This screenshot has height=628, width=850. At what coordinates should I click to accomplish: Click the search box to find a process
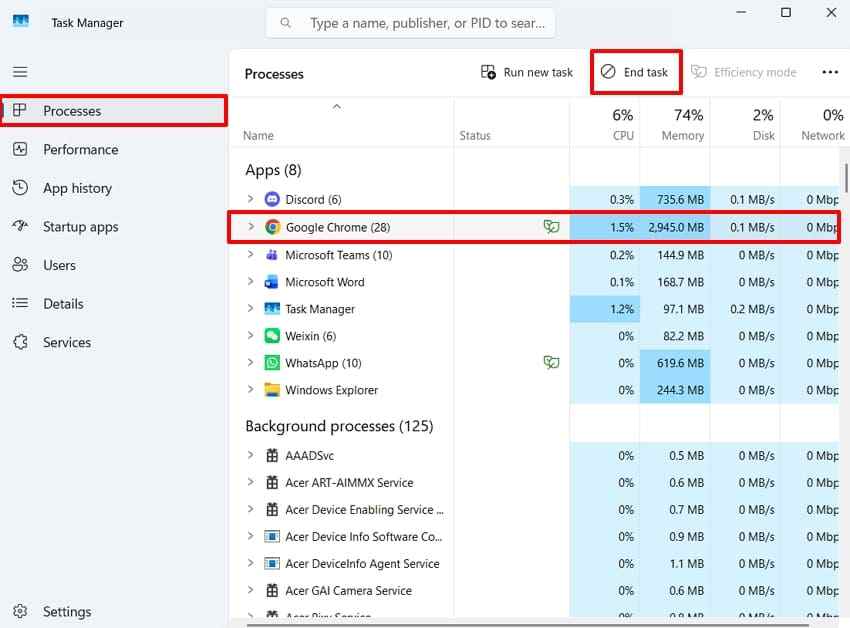[x=410, y=23]
